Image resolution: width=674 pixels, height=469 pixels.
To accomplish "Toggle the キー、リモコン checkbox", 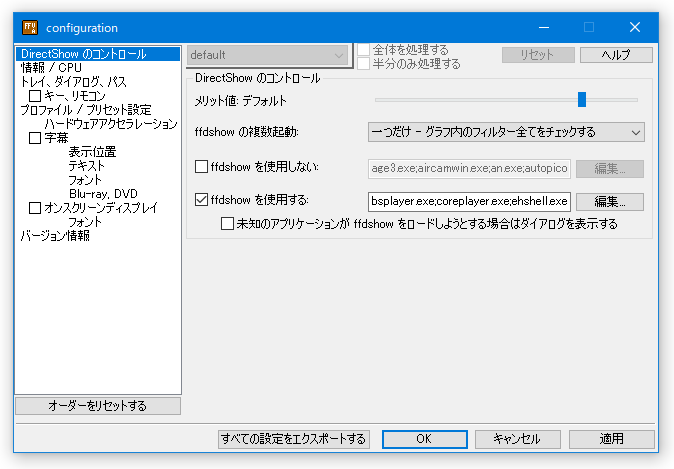I will tap(35, 95).
